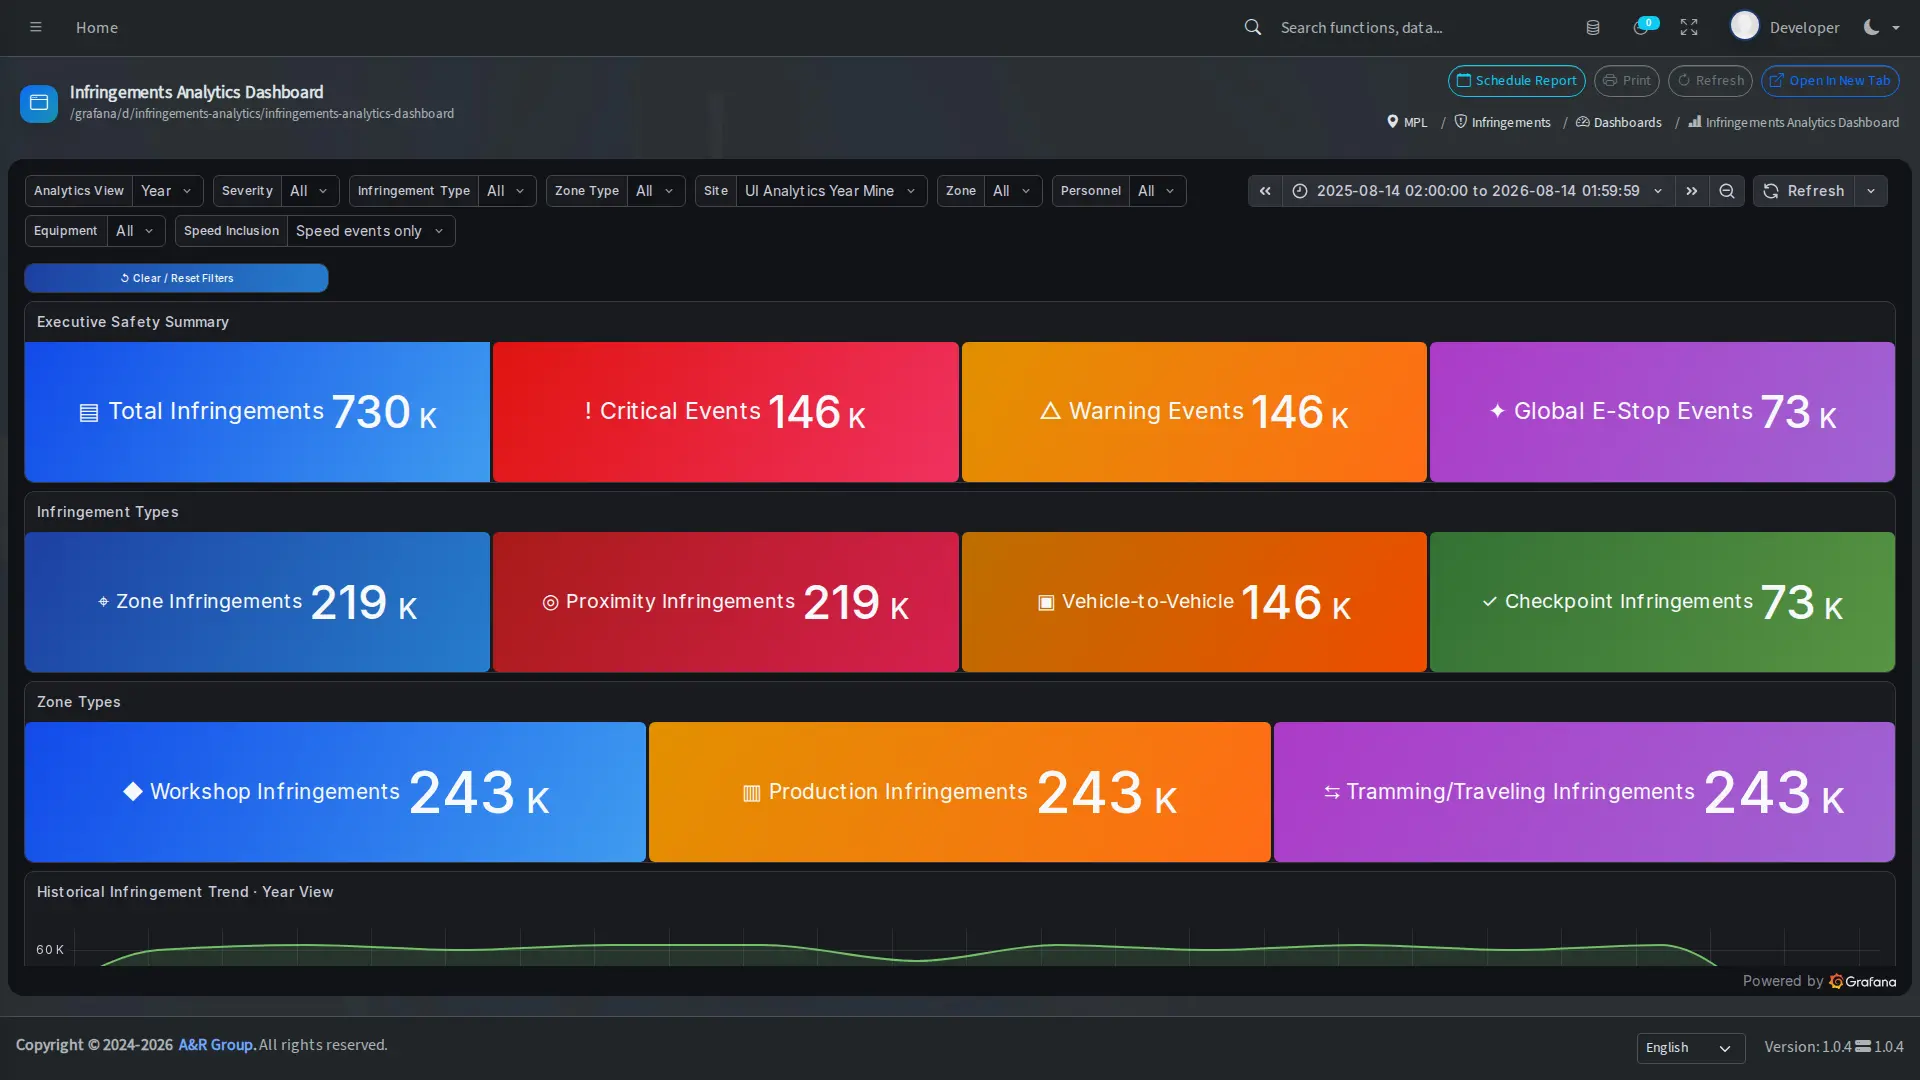Click Open In New Tab

click(x=1830, y=81)
